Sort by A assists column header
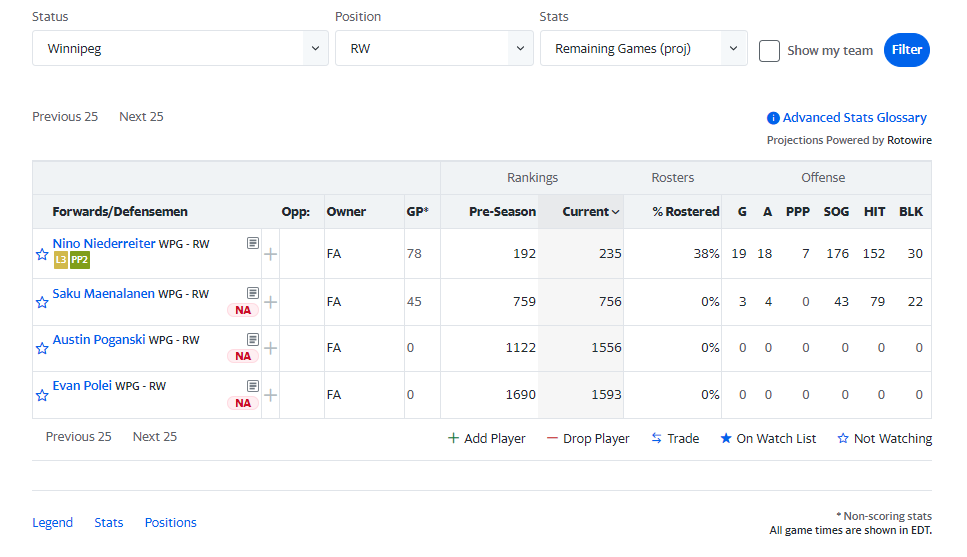The image size is (967, 557). (767, 212)
